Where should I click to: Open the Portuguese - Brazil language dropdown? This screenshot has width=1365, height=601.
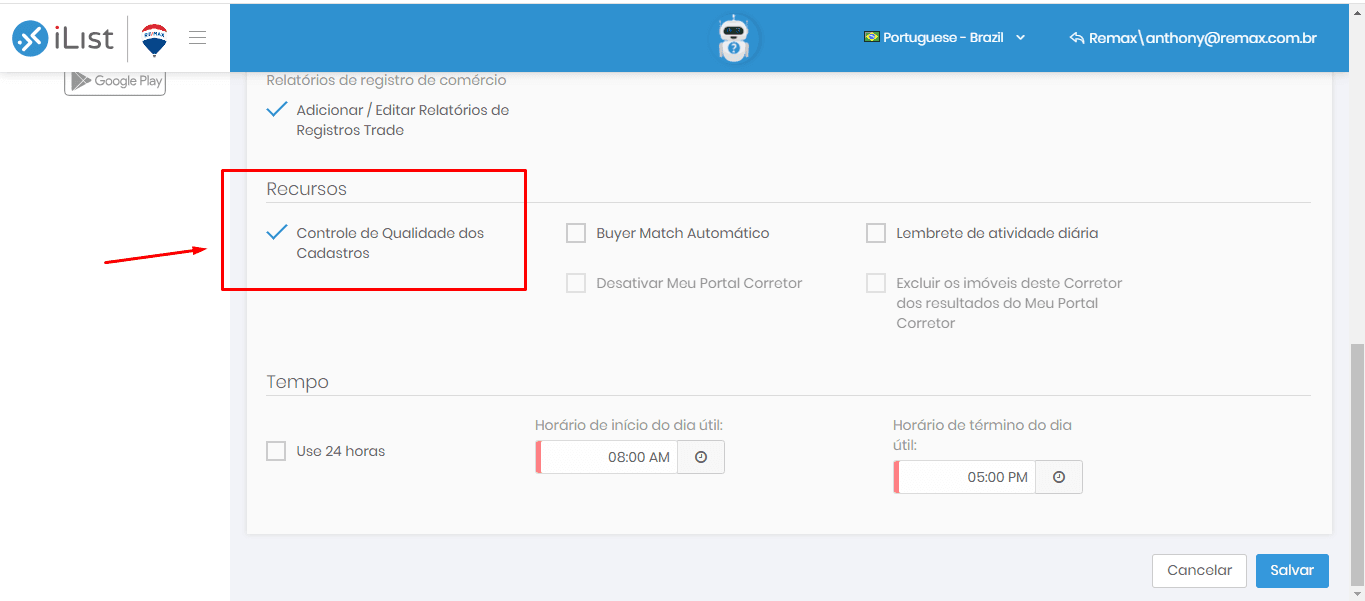(945, 37)
